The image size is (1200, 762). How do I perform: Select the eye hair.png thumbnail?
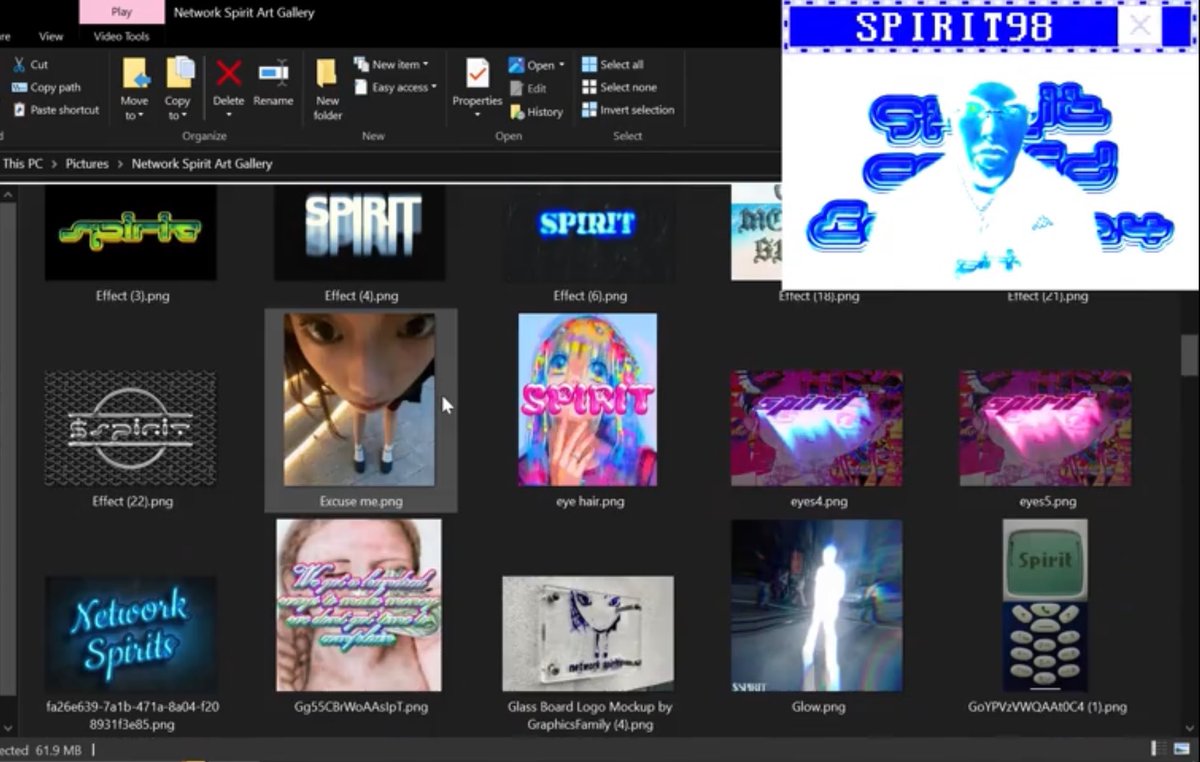(x=588, y=400)
